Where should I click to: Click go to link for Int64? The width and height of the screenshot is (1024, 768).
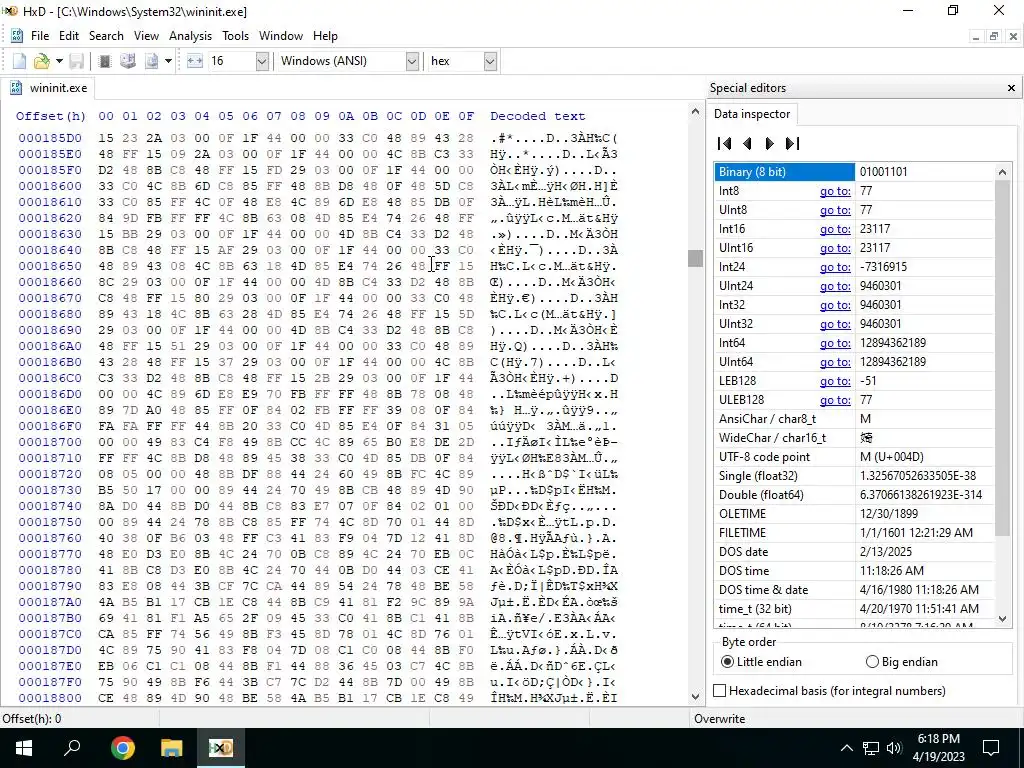pyautogui.click(x=835, y=343)
